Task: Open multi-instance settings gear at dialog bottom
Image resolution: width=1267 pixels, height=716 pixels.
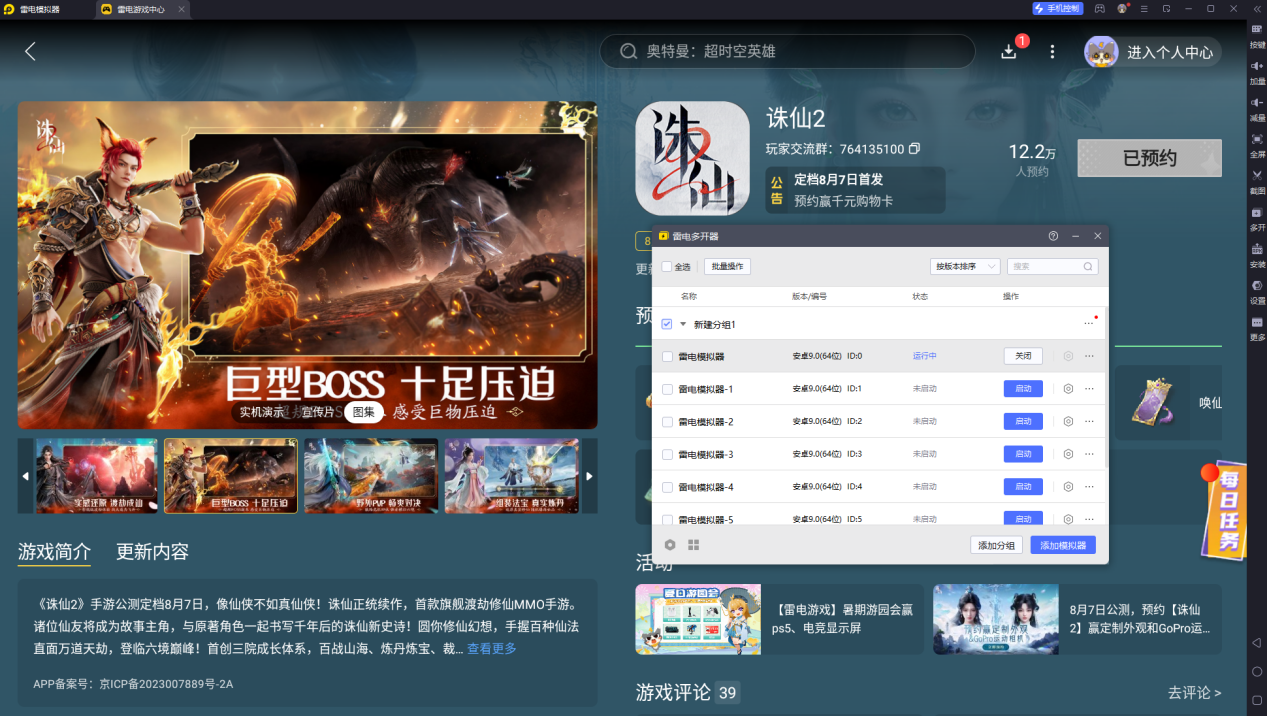Action: [x=670, y=545]
